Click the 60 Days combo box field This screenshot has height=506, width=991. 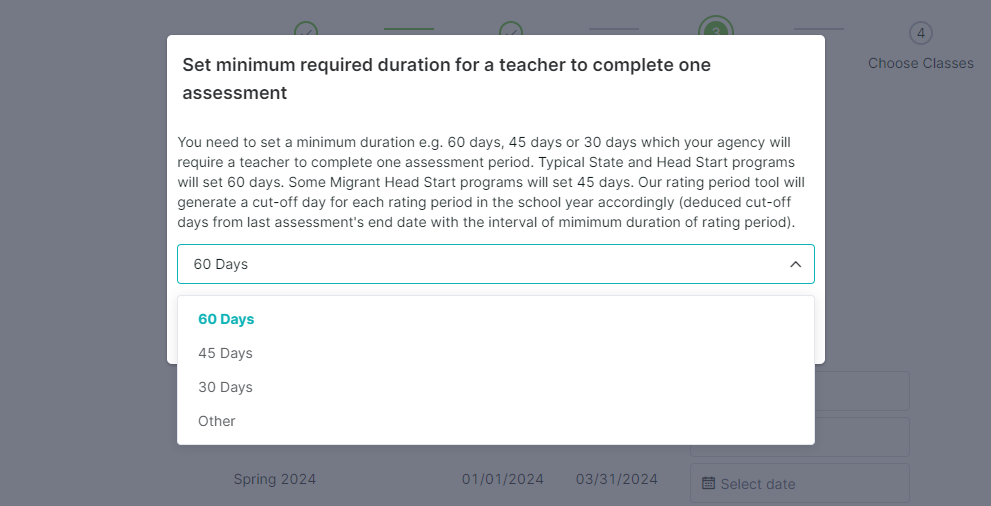click(x=496, y=264)
